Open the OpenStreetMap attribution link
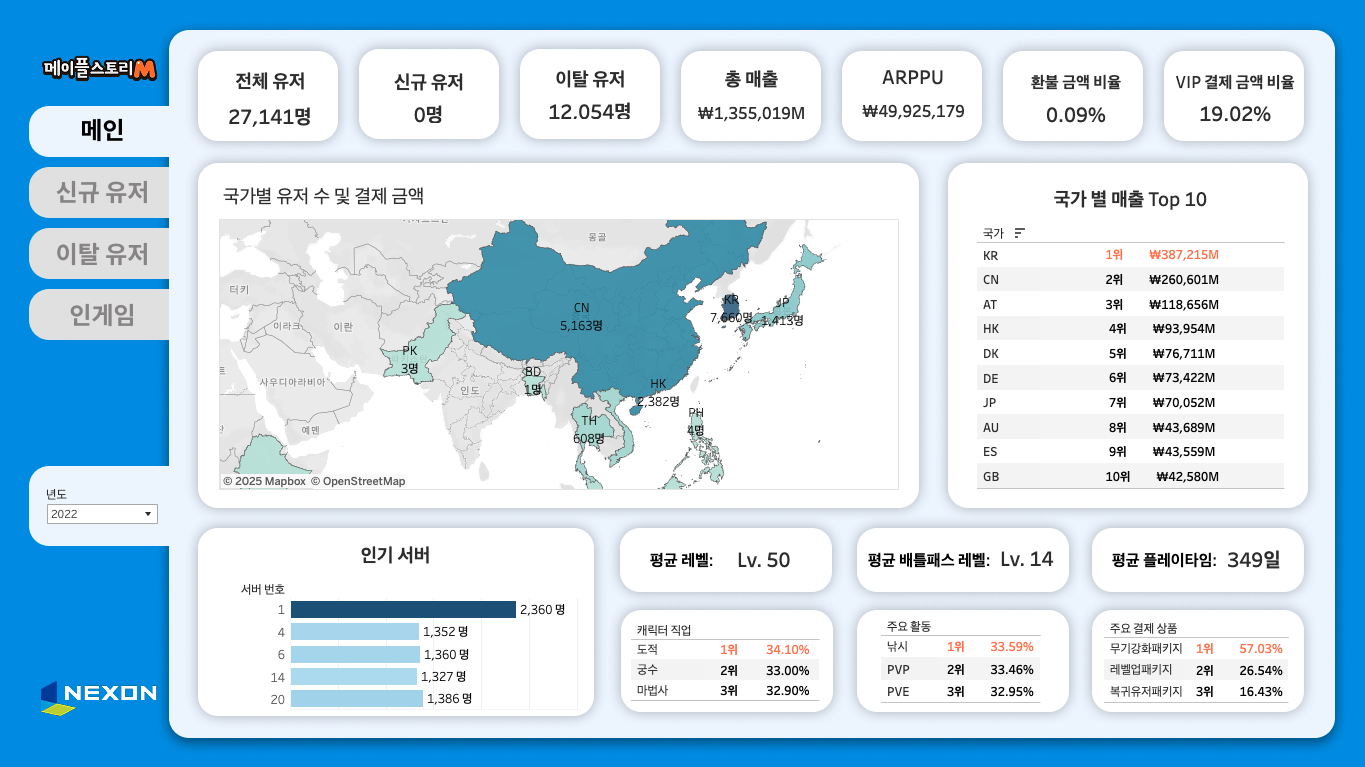 358,481
